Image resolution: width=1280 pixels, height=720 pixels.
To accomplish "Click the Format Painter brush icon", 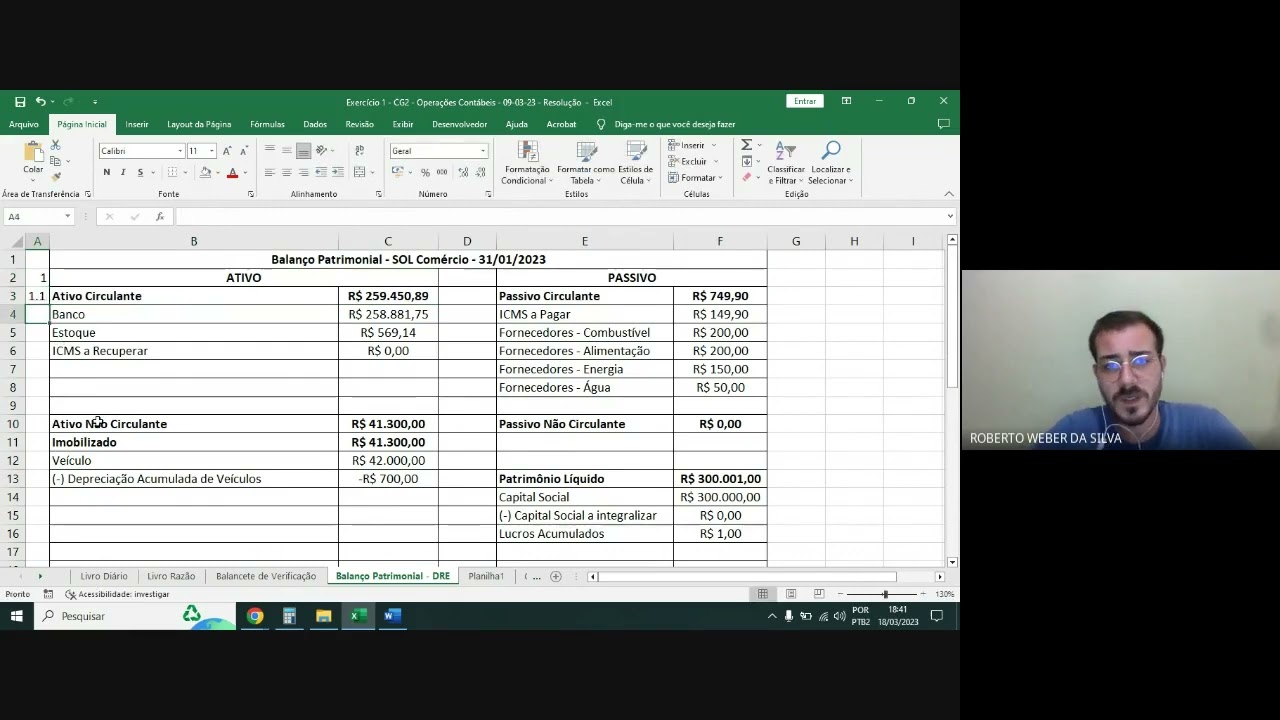I will 56,177.
